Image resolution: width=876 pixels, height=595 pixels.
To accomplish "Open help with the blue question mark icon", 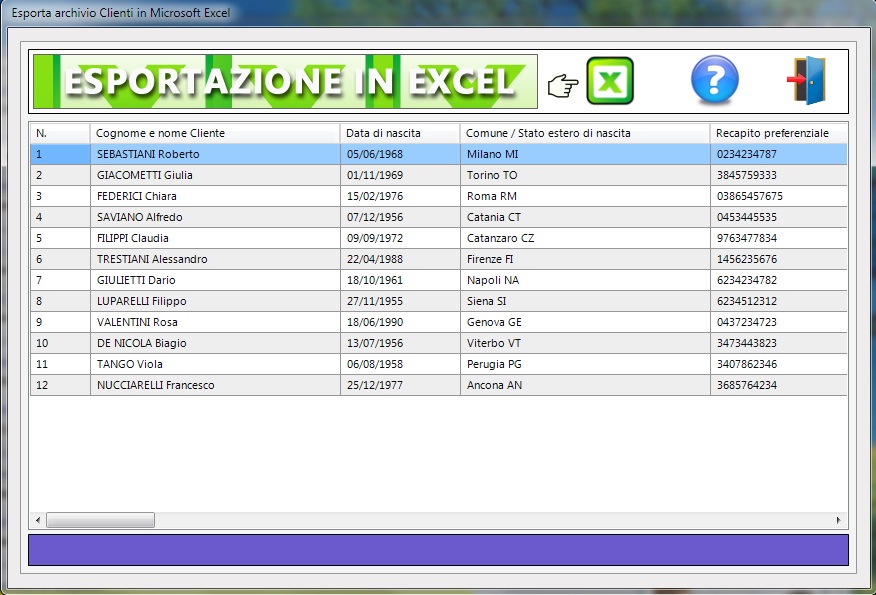I will 715,80.
